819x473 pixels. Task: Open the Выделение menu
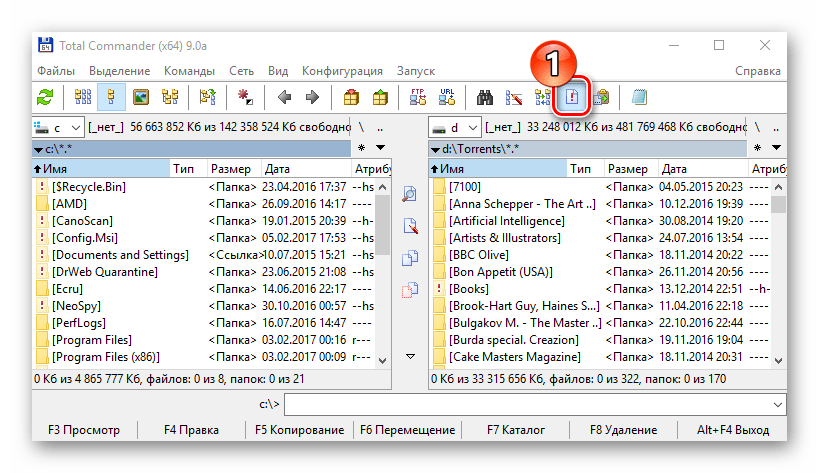tap(120, 70)
